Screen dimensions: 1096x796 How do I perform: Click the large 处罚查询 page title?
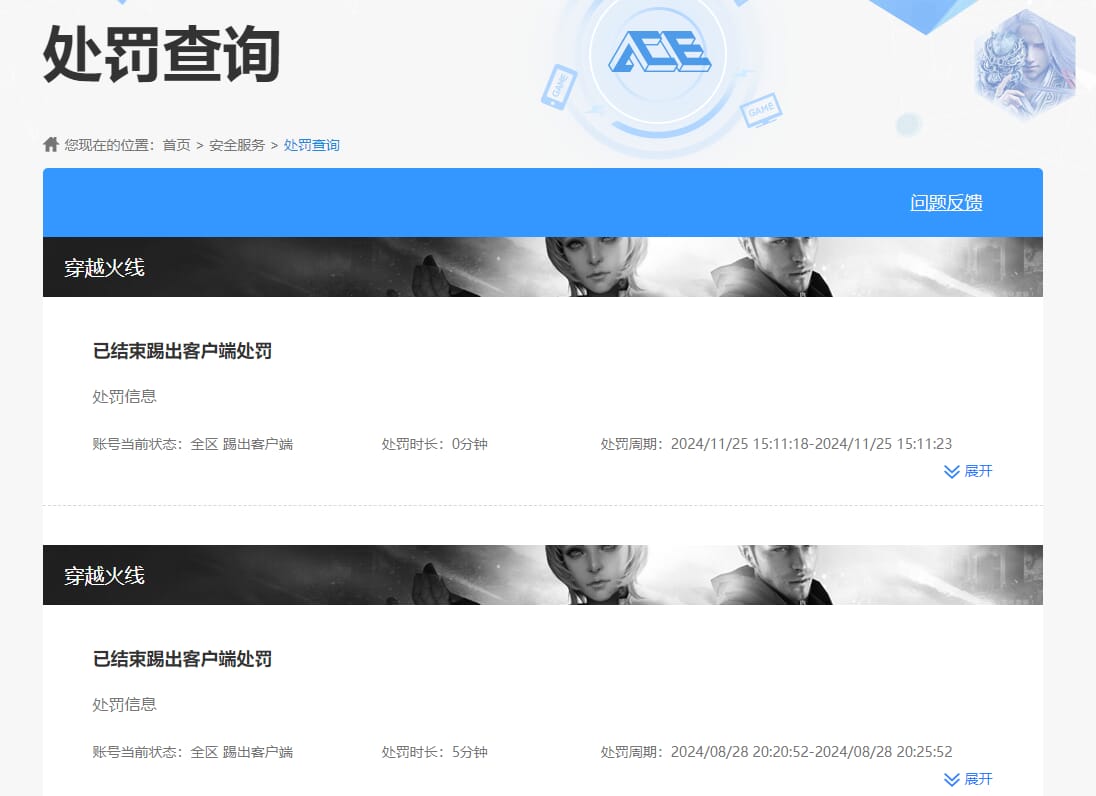pos(161,54)
